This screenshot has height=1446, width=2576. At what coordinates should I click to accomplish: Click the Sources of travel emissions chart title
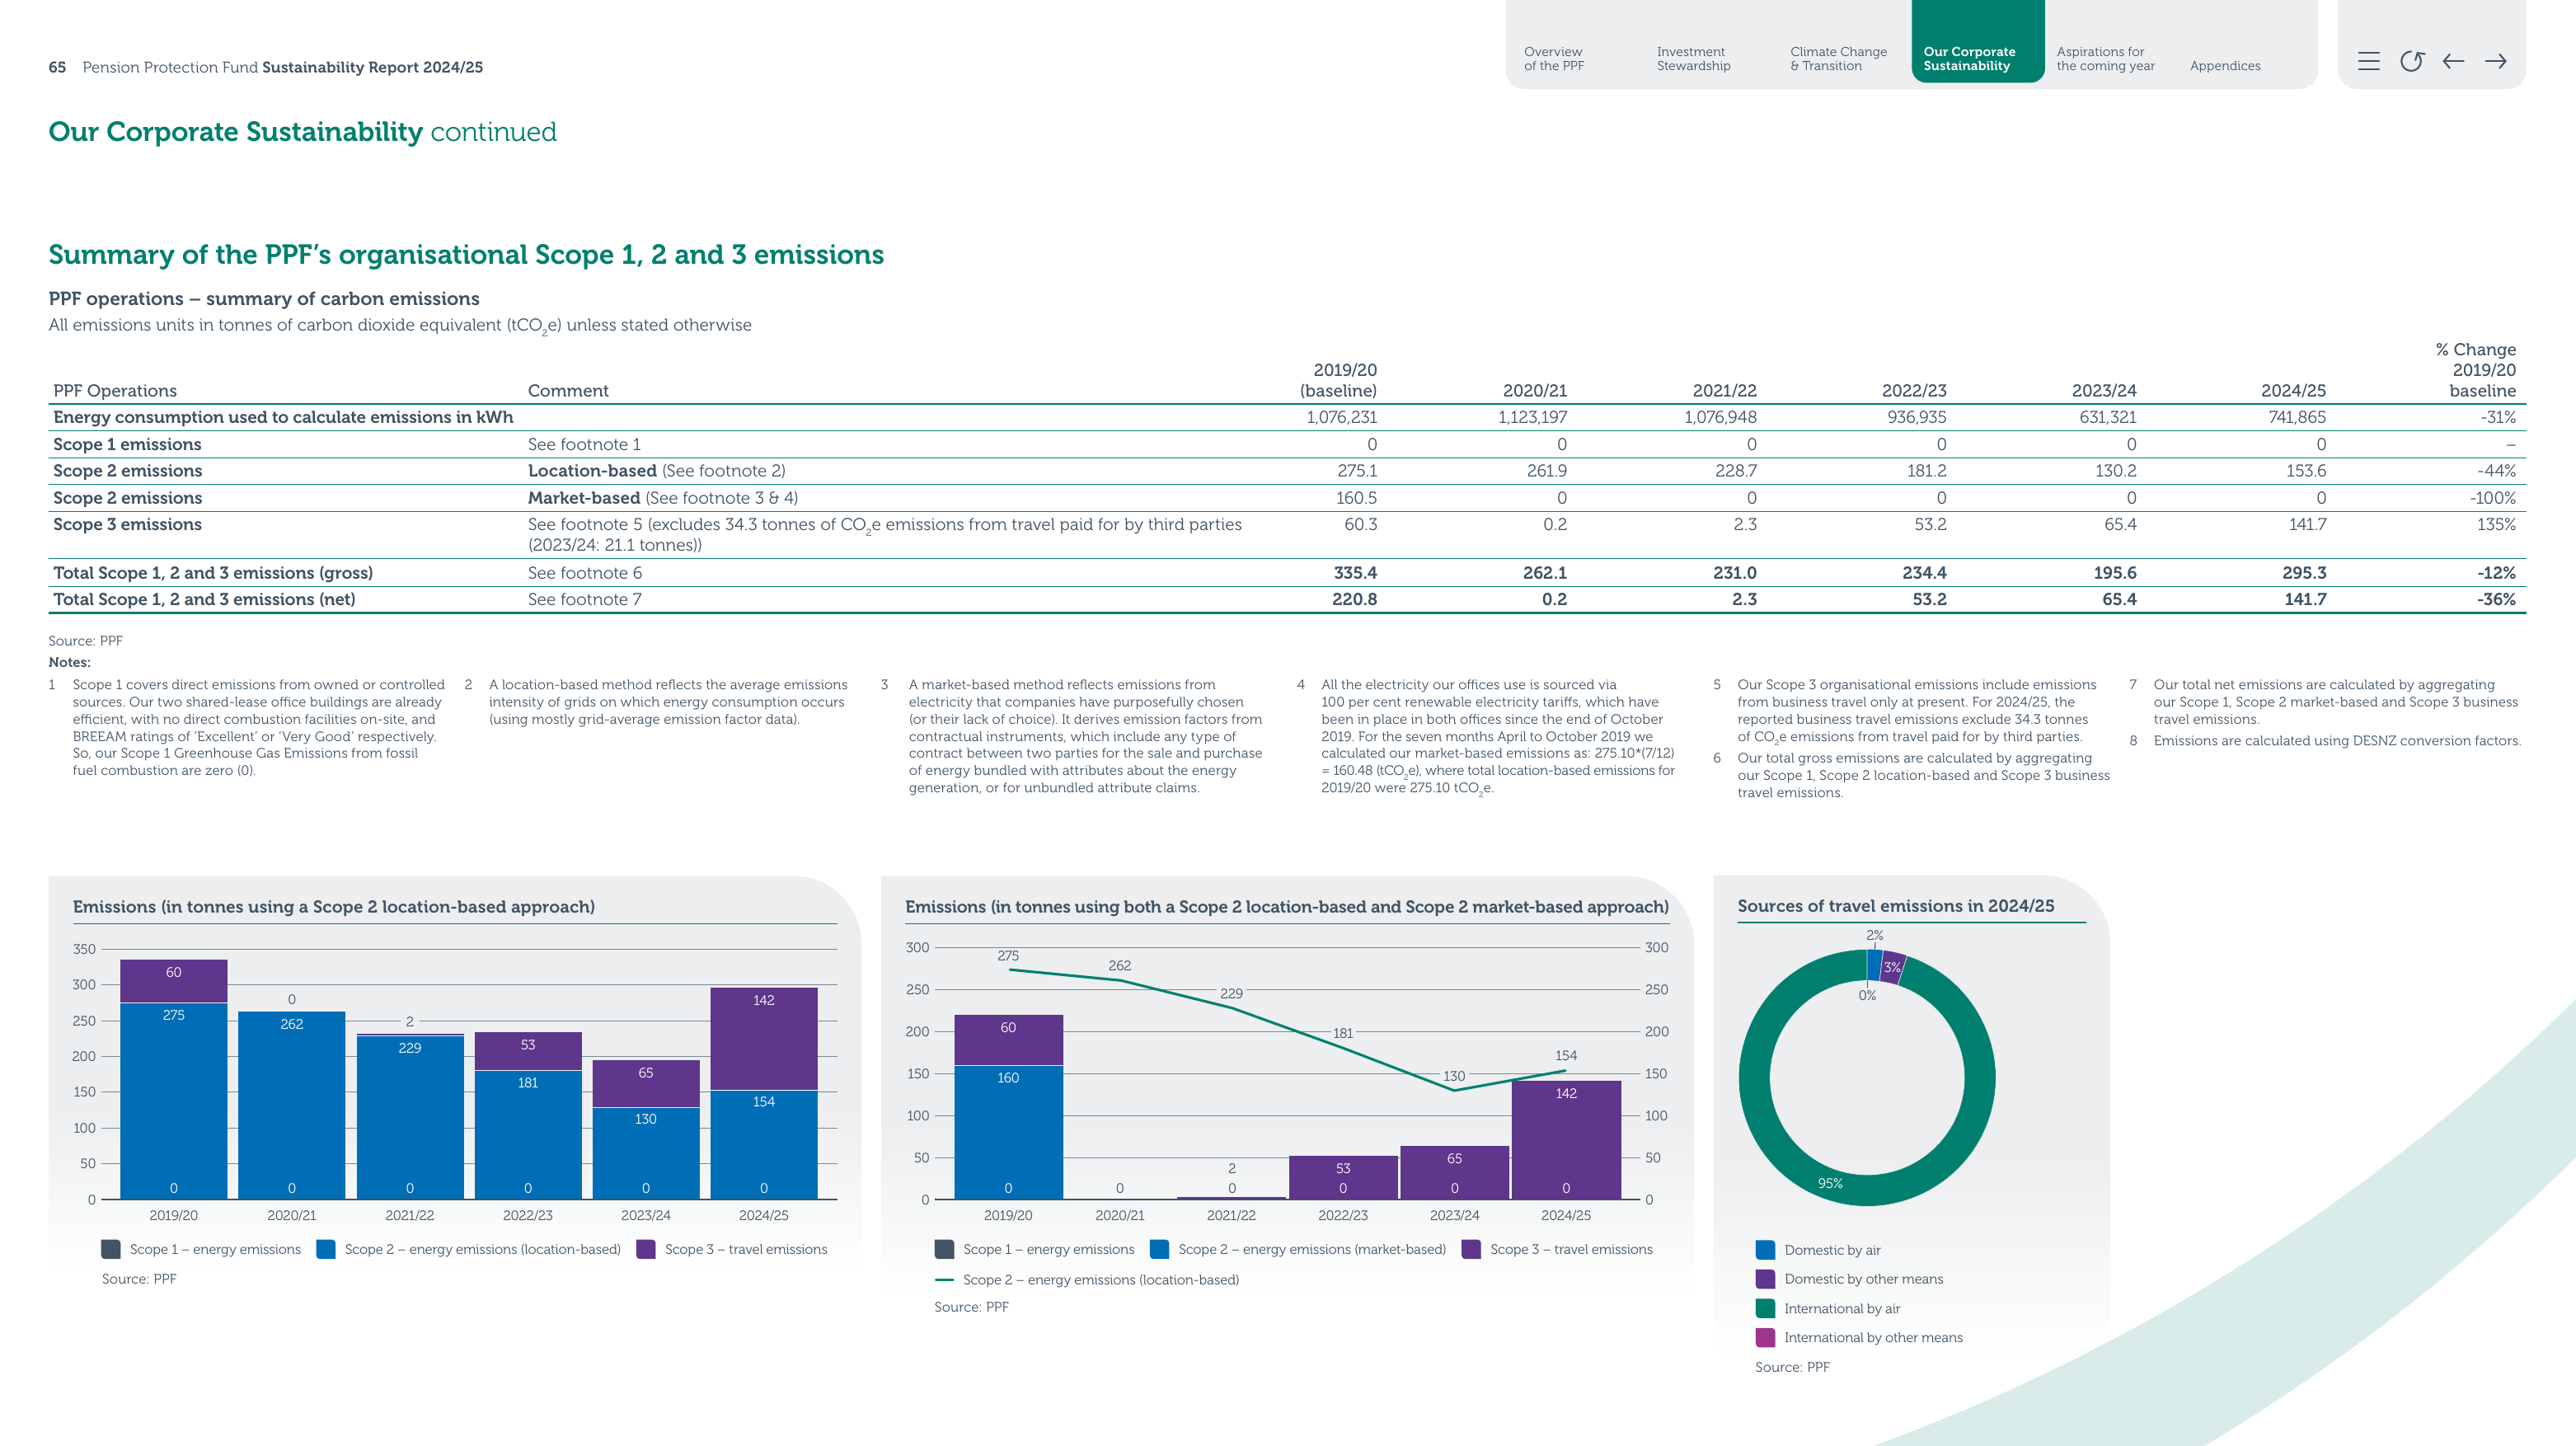pyautogui.click(x=1896, y=906)
